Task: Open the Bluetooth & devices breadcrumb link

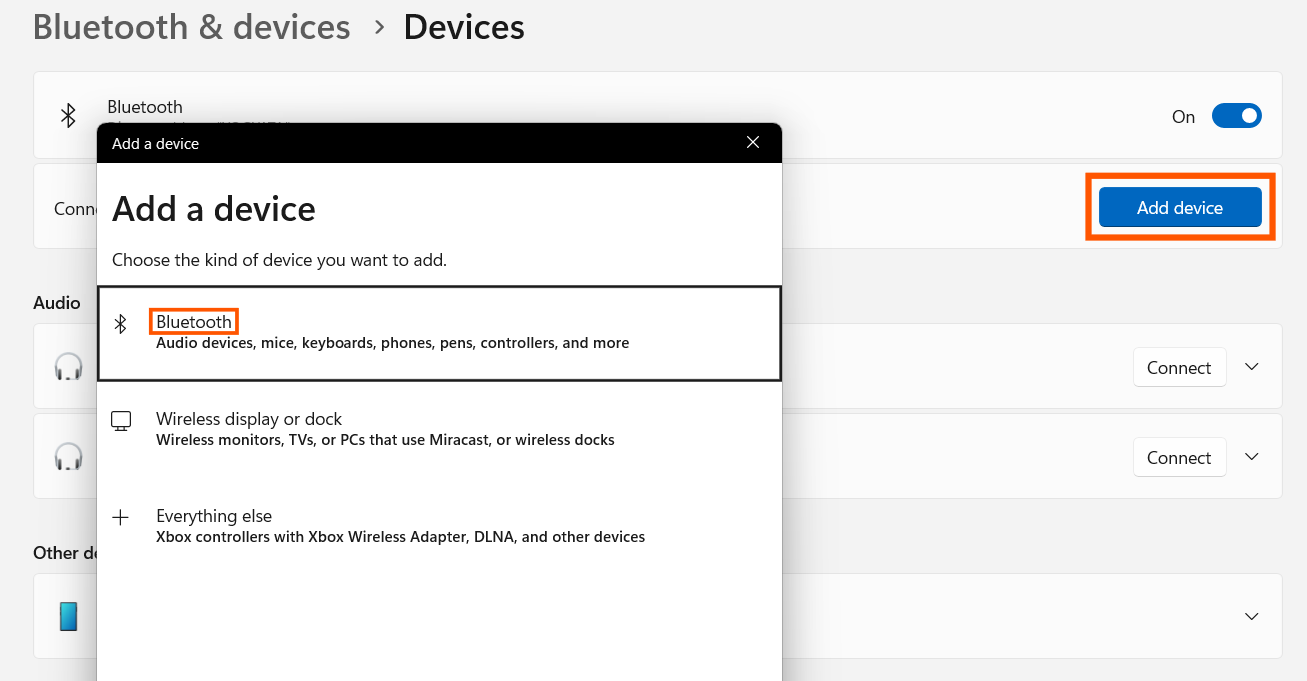Action: pos(191,27)
